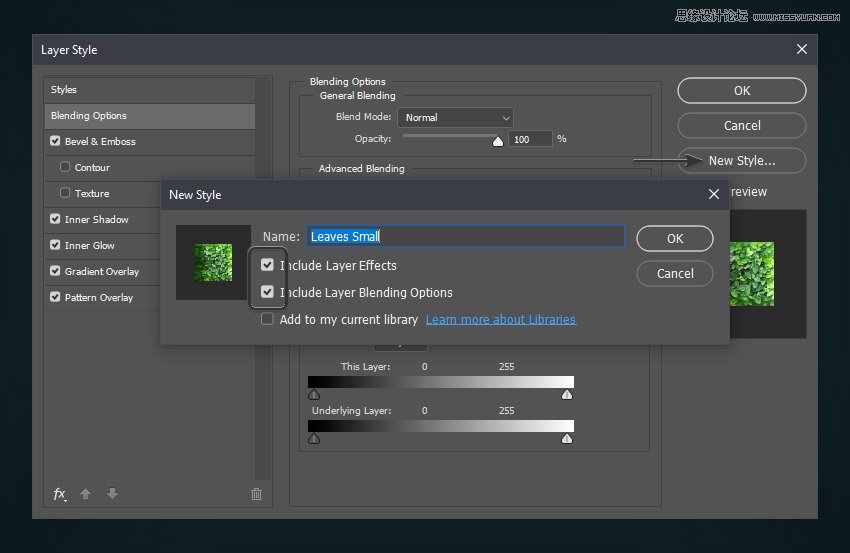Click the This Layer white slider handle

point(567,395)
